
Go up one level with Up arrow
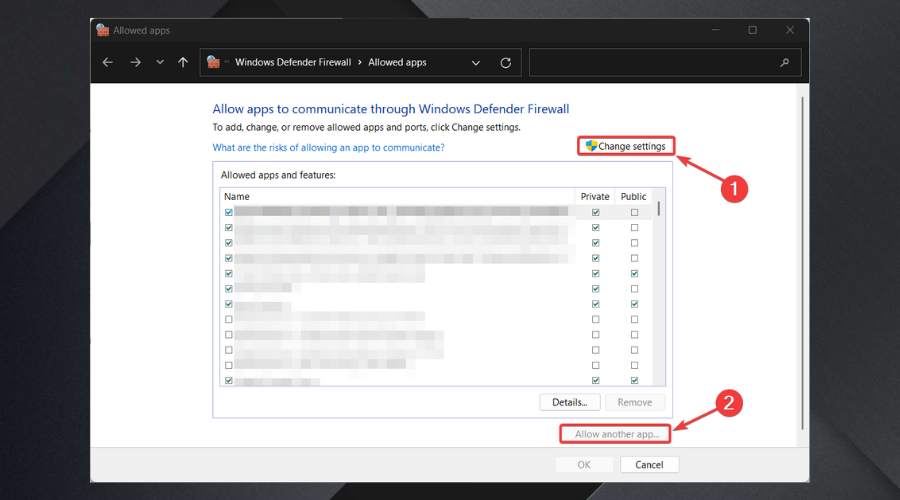(183, 63)
